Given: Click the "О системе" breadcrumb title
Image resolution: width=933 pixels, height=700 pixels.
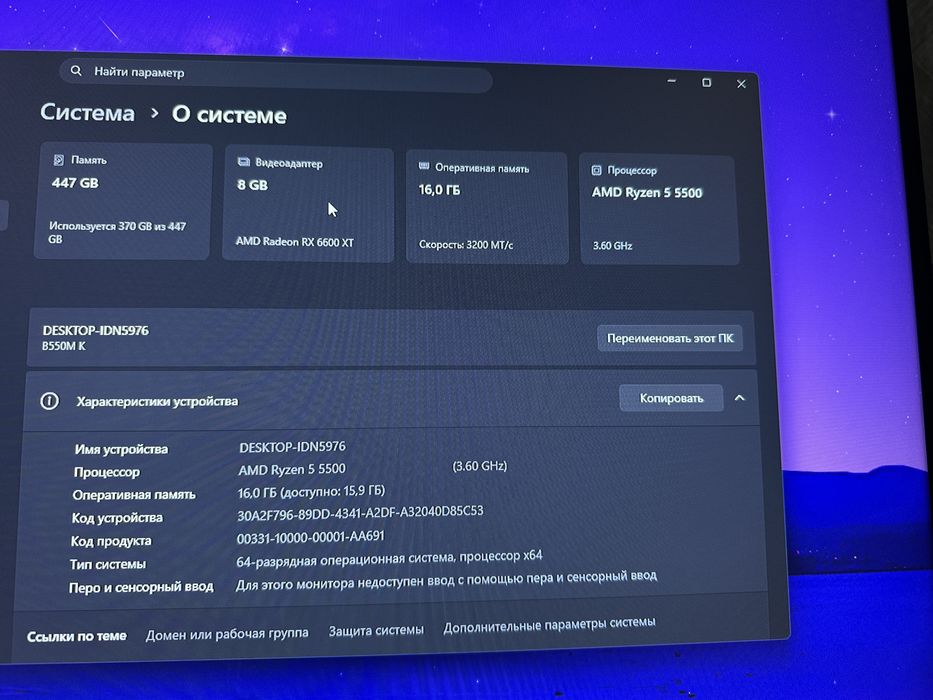Looking at the screenshot, I should (x=229, y=115).
